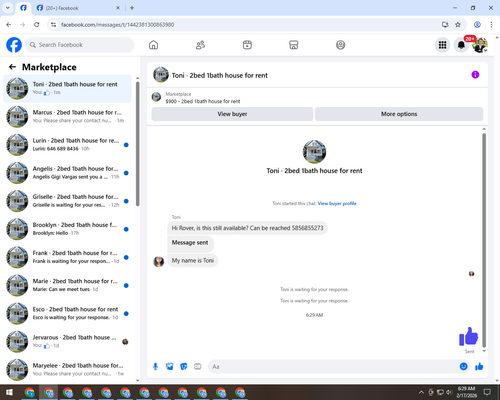Click the browser address bar URL
Viewport: 500px width, 400px height.
117,25
